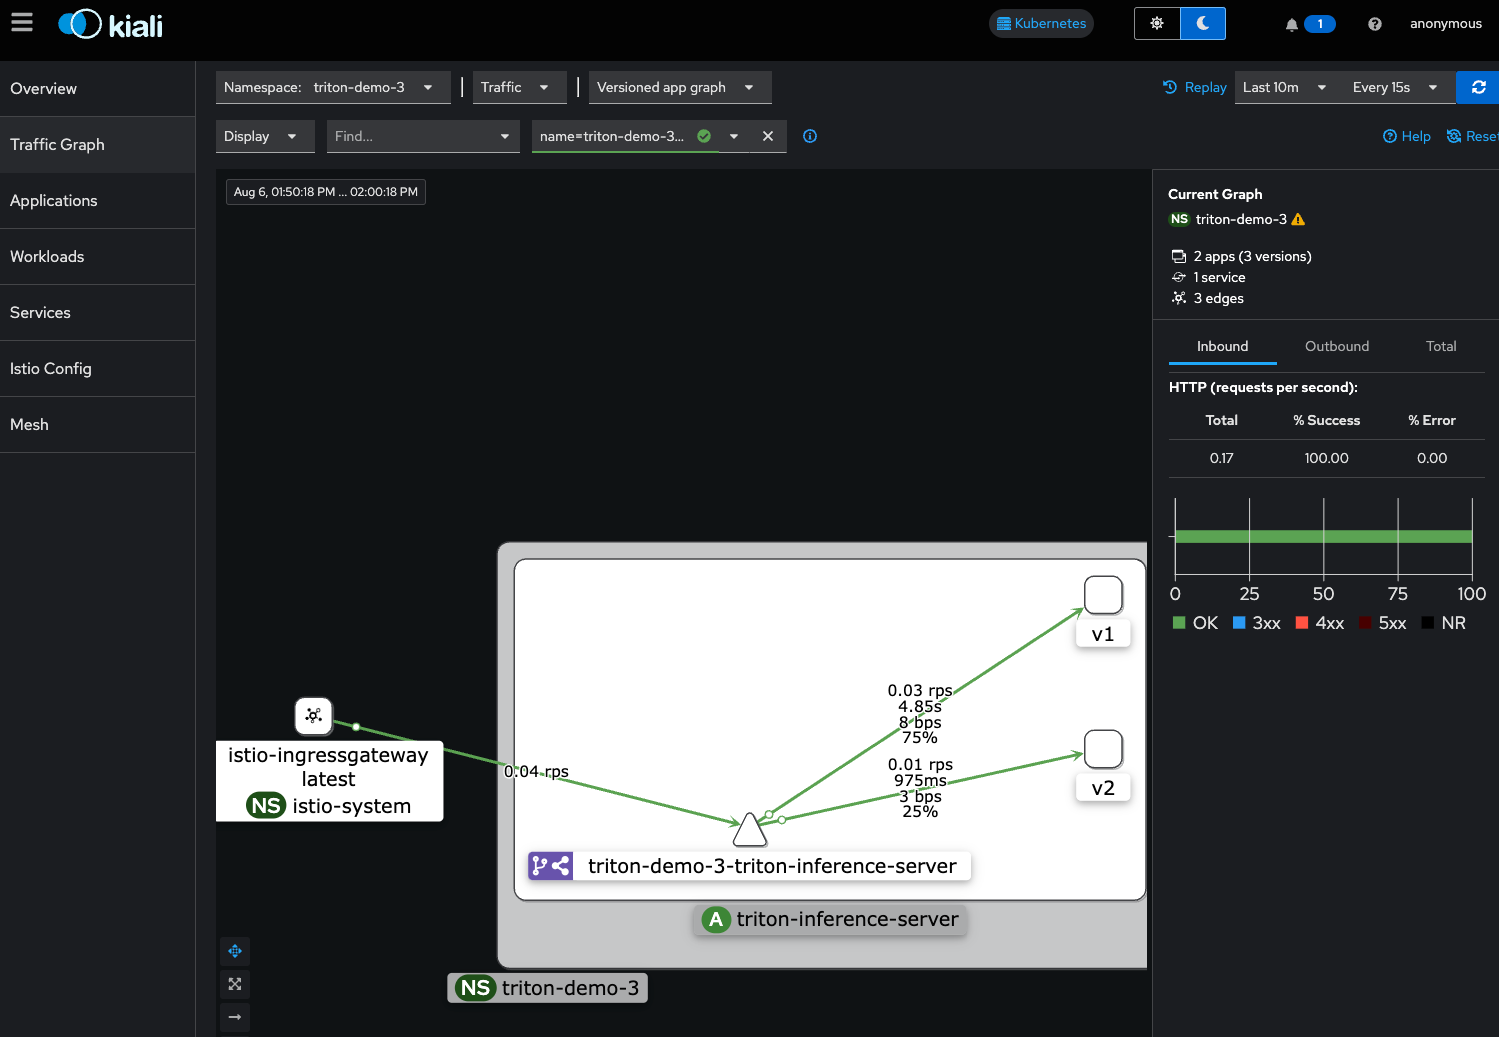Switch to the Outbound tab
The width and height of the screenshot is (1499, 1037).
[x=1337, y=346]
